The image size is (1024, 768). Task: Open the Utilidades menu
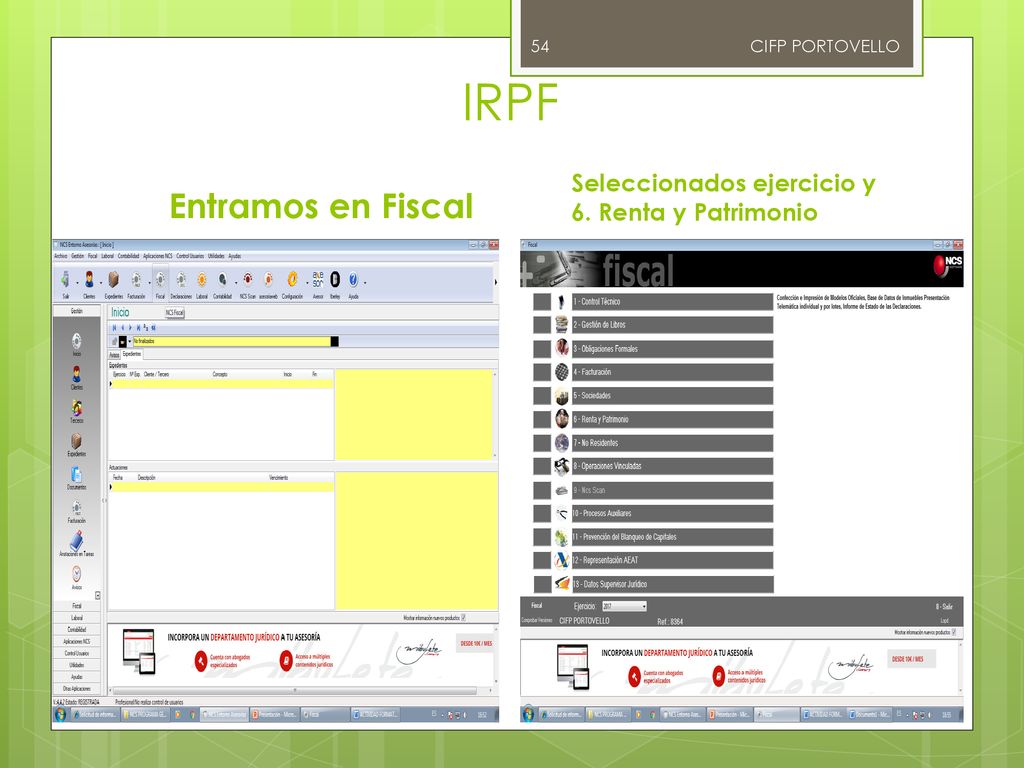(216, 256)
